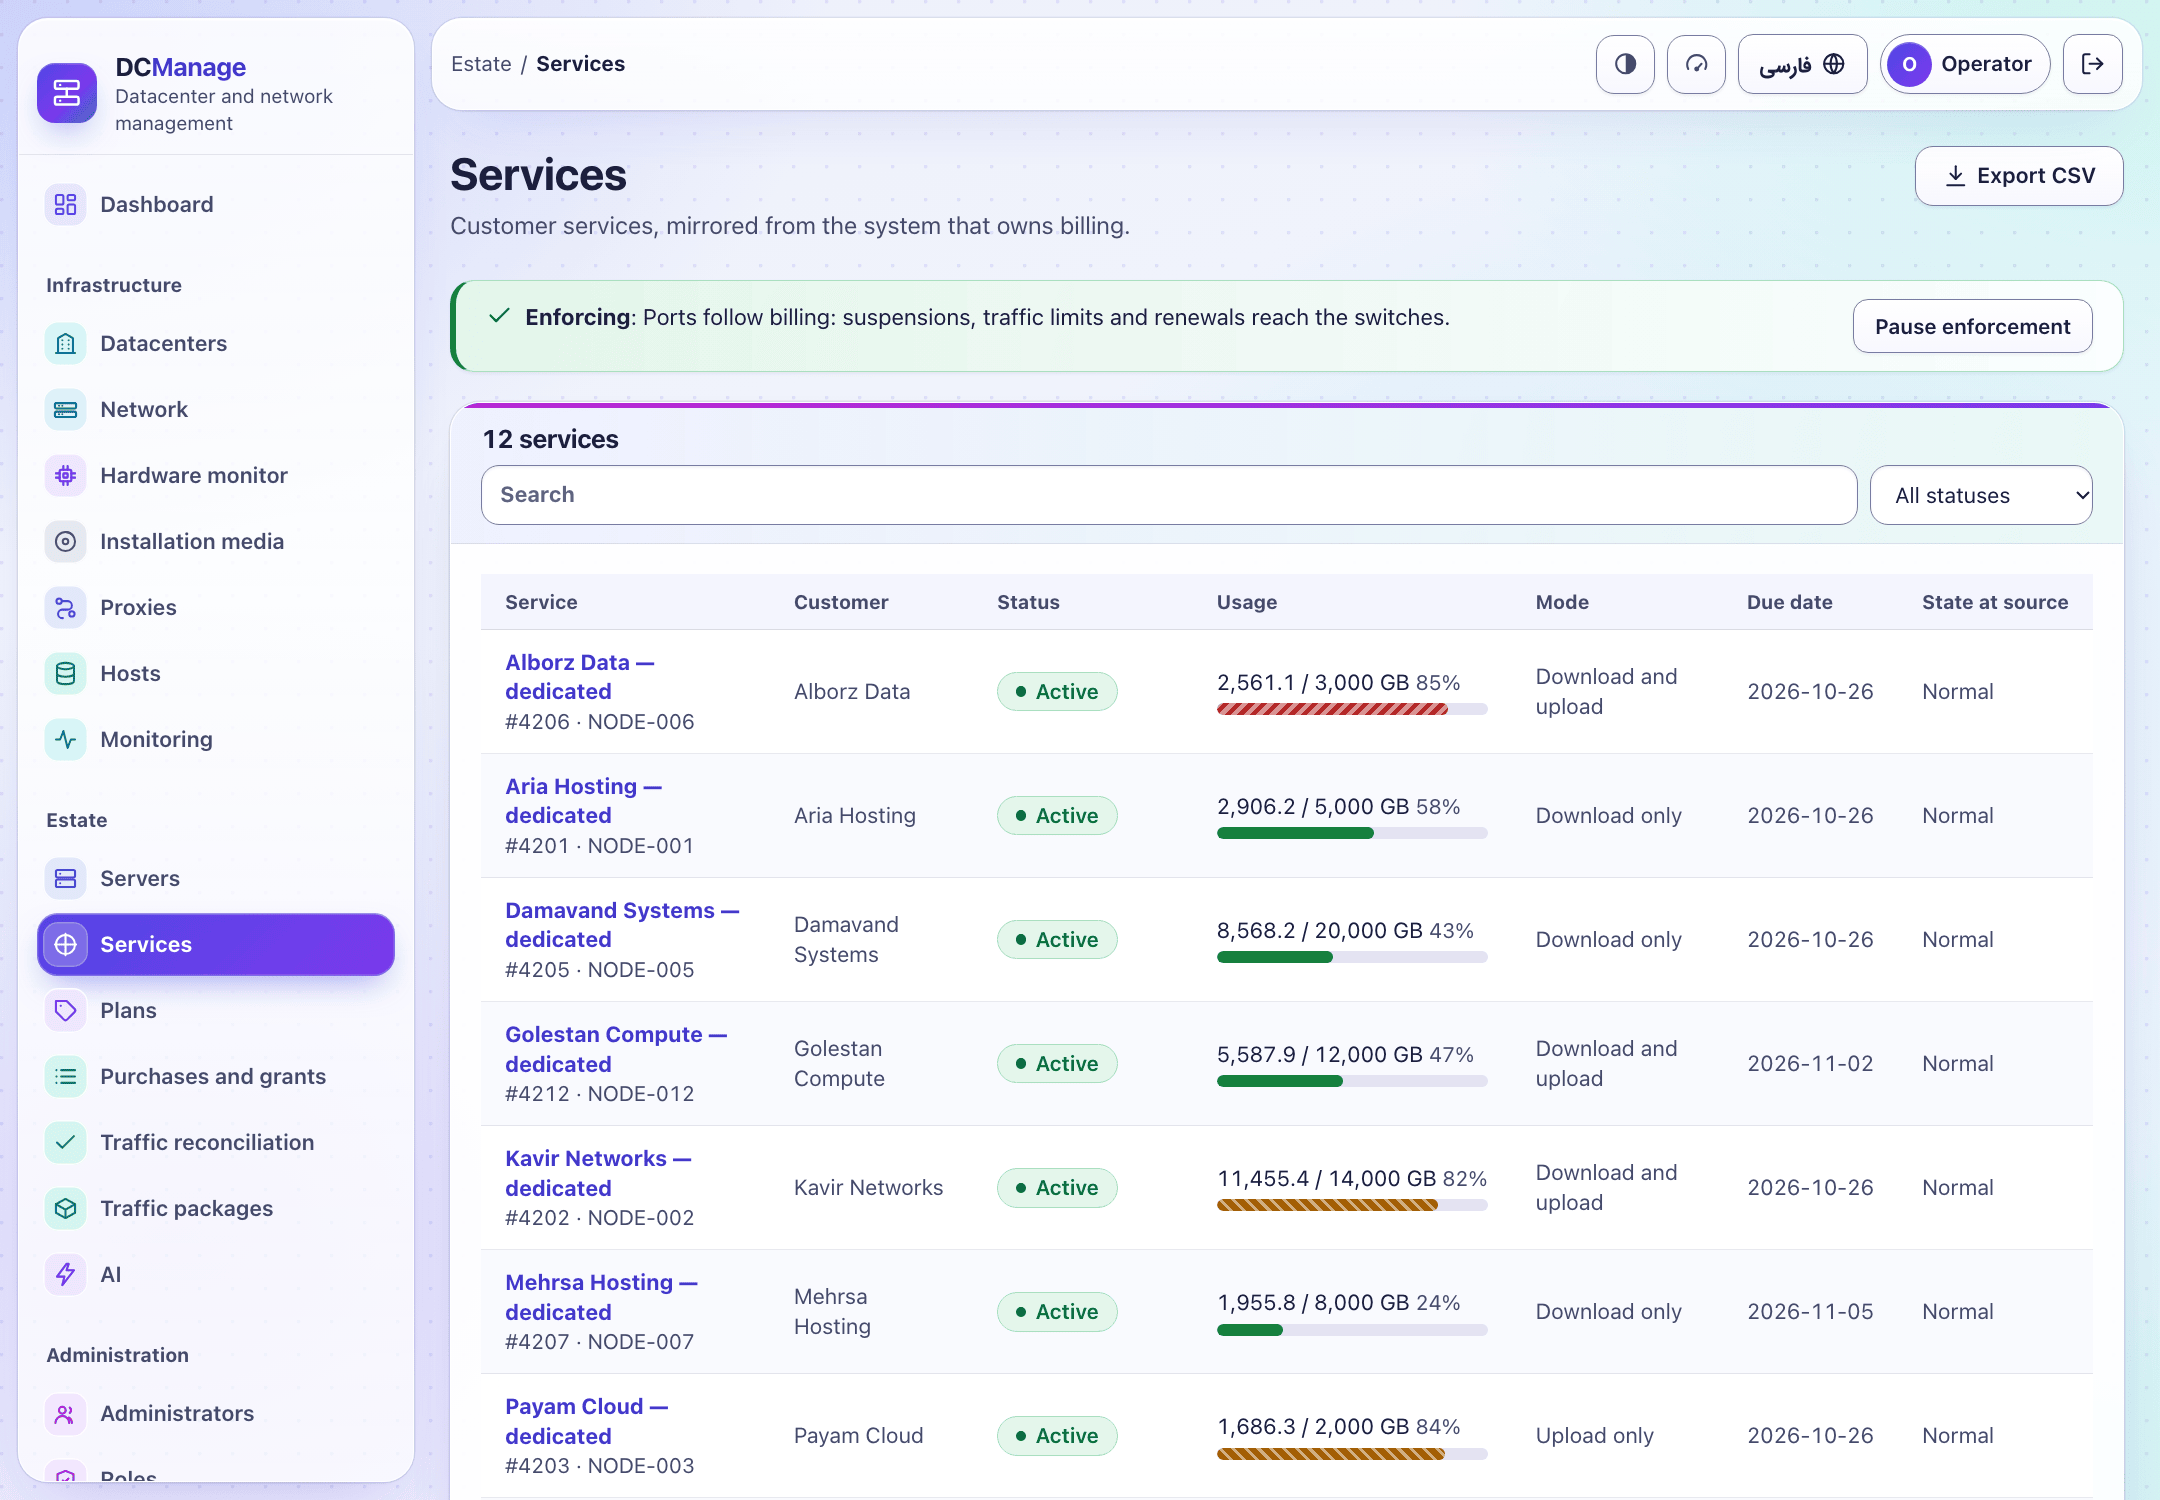The image size is (2160, 1500).
Task: Click the Due date column header
Action: coord(1790,602)
